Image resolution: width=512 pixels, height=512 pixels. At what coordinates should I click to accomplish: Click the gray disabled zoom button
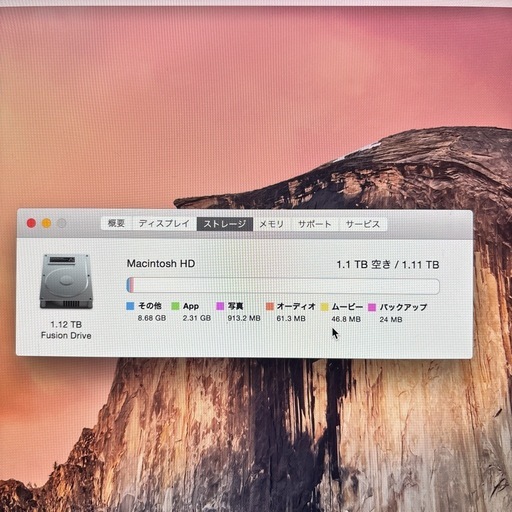(61, 223)
